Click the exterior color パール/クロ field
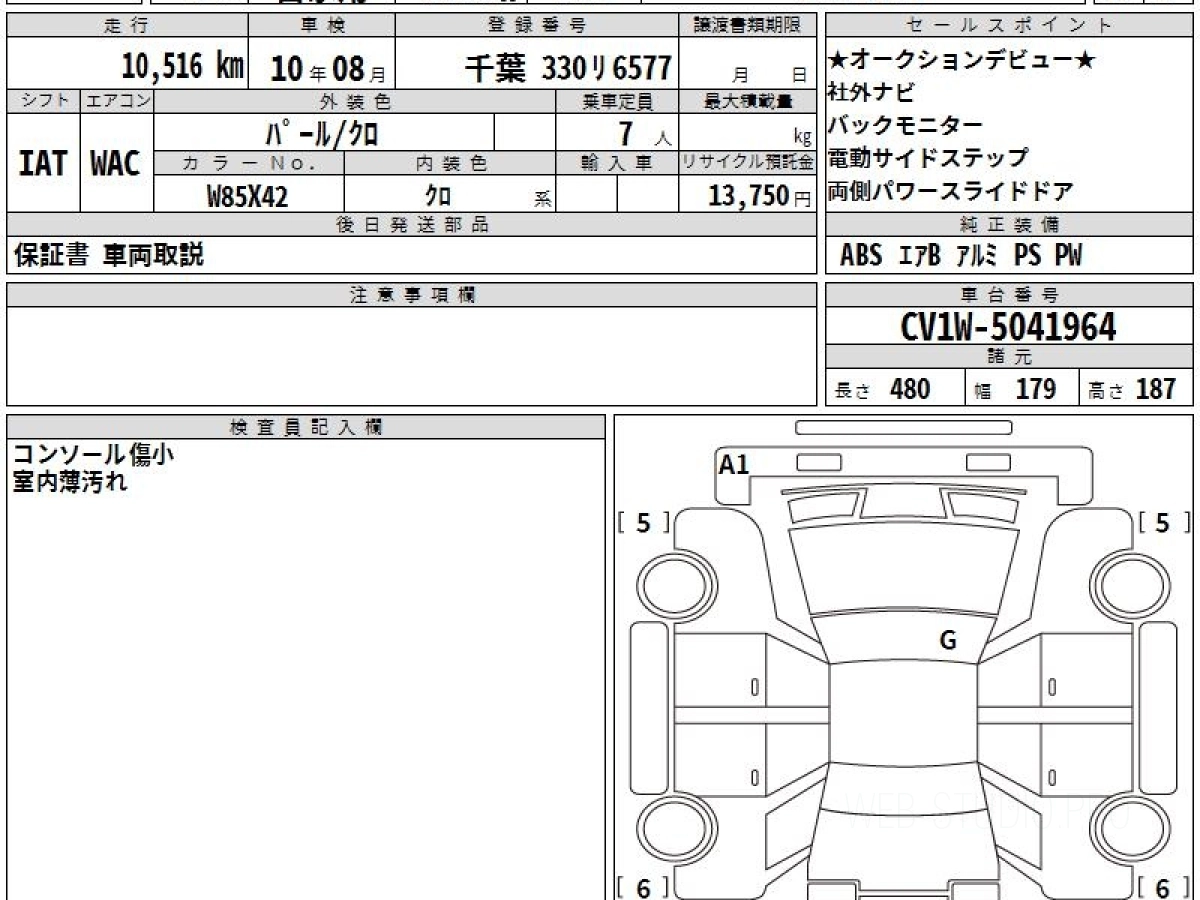Image resolution: width=1200 pixels, height=900 pixels. tap(322, 132)
